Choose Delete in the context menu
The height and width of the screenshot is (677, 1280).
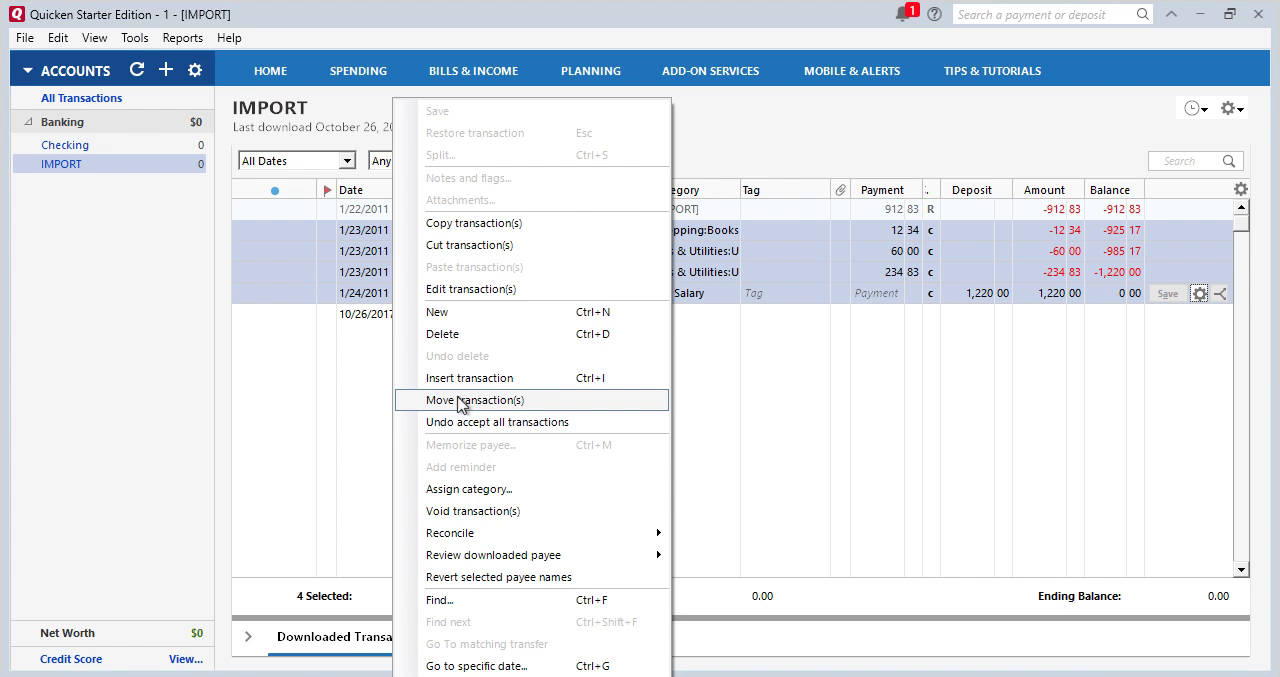(x=532, y=334)
